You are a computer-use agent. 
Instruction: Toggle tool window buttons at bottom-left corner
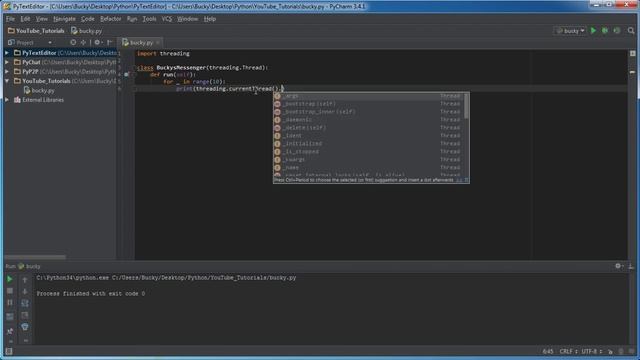click(9, 351)
